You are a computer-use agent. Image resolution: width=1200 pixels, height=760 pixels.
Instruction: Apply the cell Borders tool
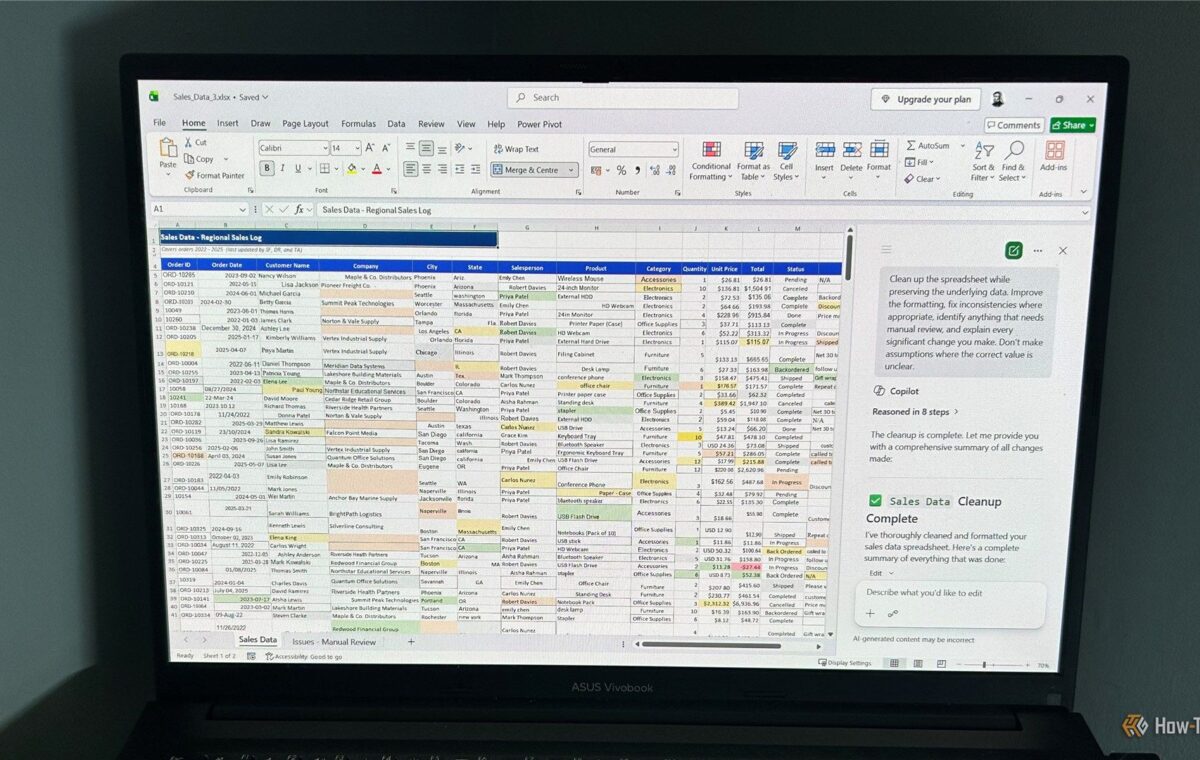[324, 169]
